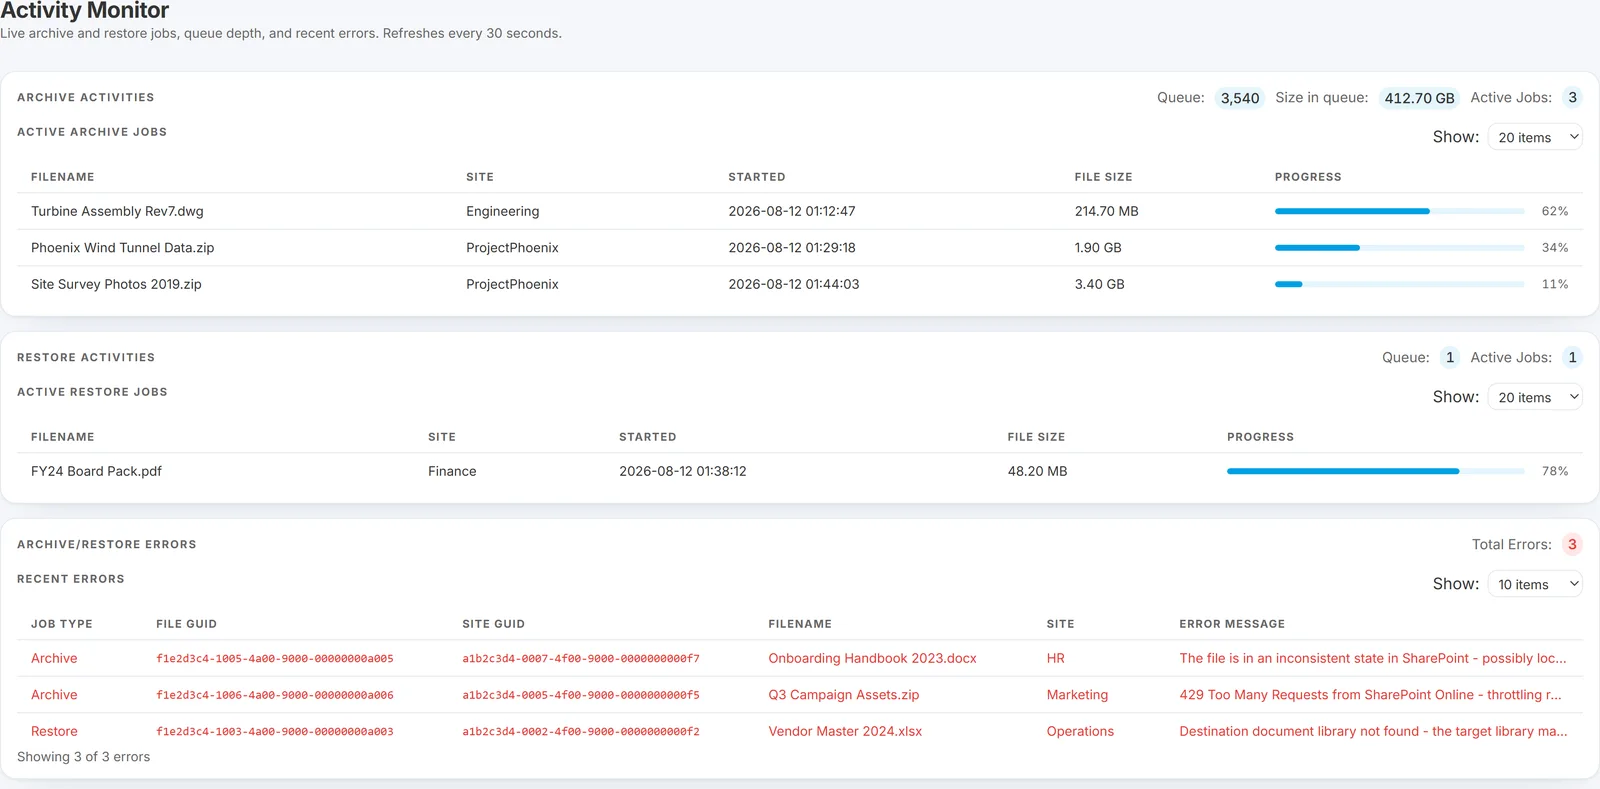Image resolution: width=1600 pixels, height=789 pixels.
Task: Click the 11% progress value
Action: point(1555,284)
